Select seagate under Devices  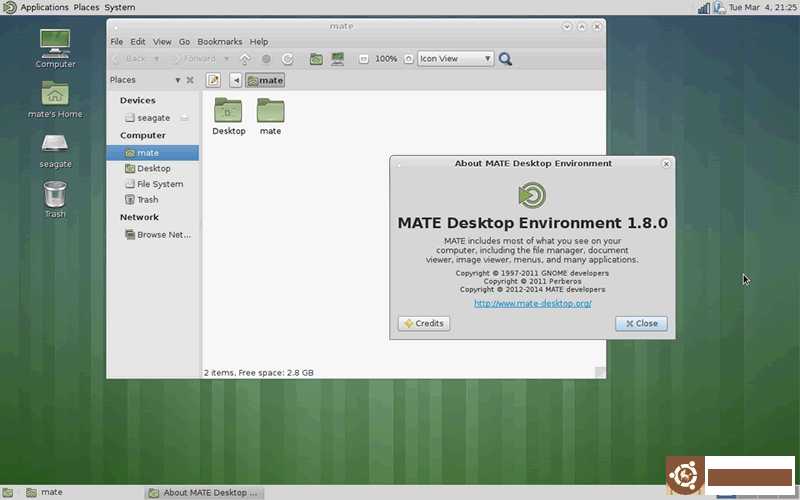pyautogui.click(x=153, y=118)
